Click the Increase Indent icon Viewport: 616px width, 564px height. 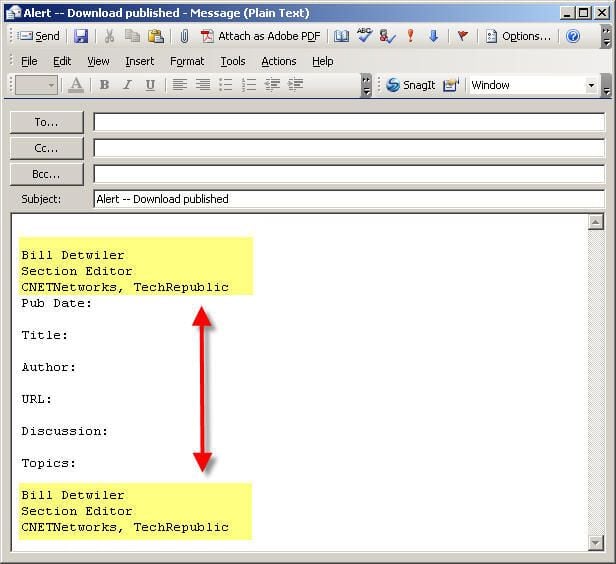[295, 85]
